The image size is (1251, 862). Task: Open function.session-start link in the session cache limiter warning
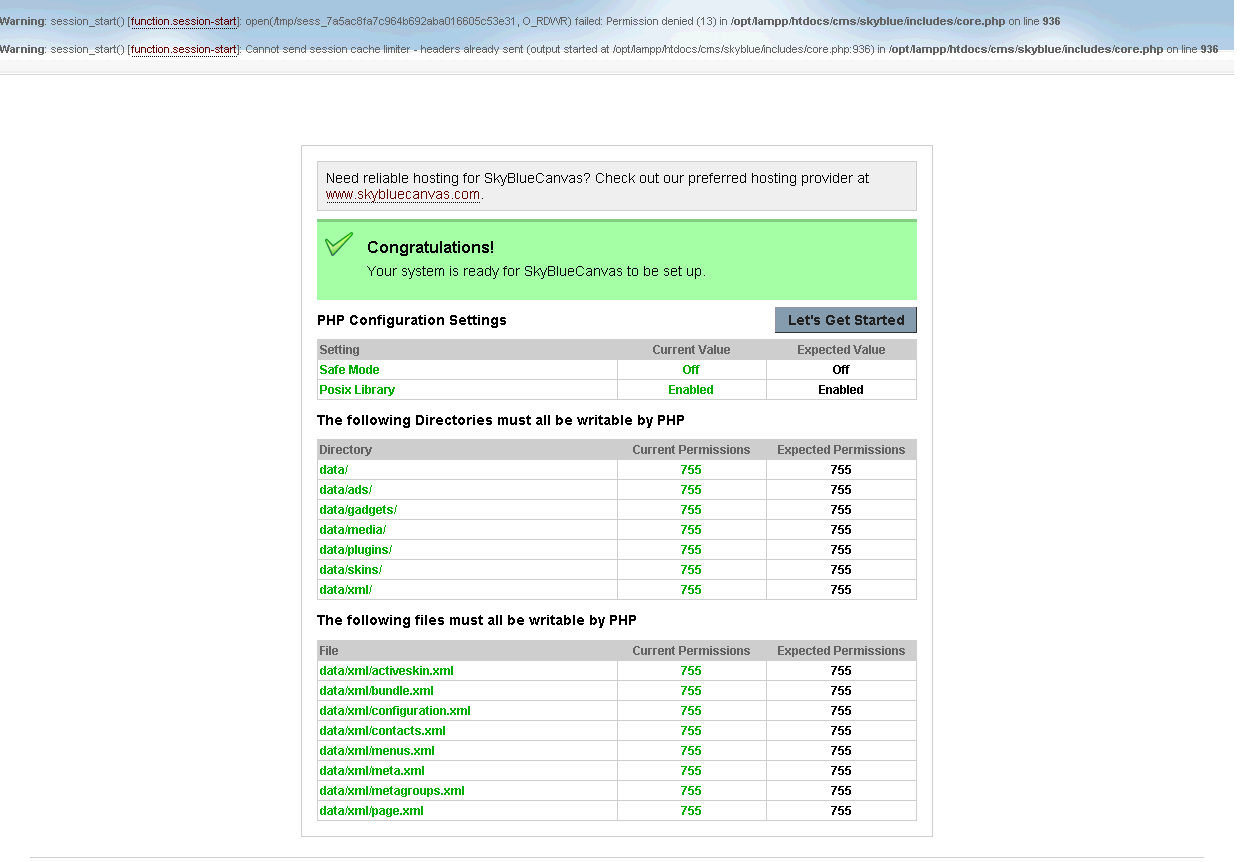[x=184, y=49]
